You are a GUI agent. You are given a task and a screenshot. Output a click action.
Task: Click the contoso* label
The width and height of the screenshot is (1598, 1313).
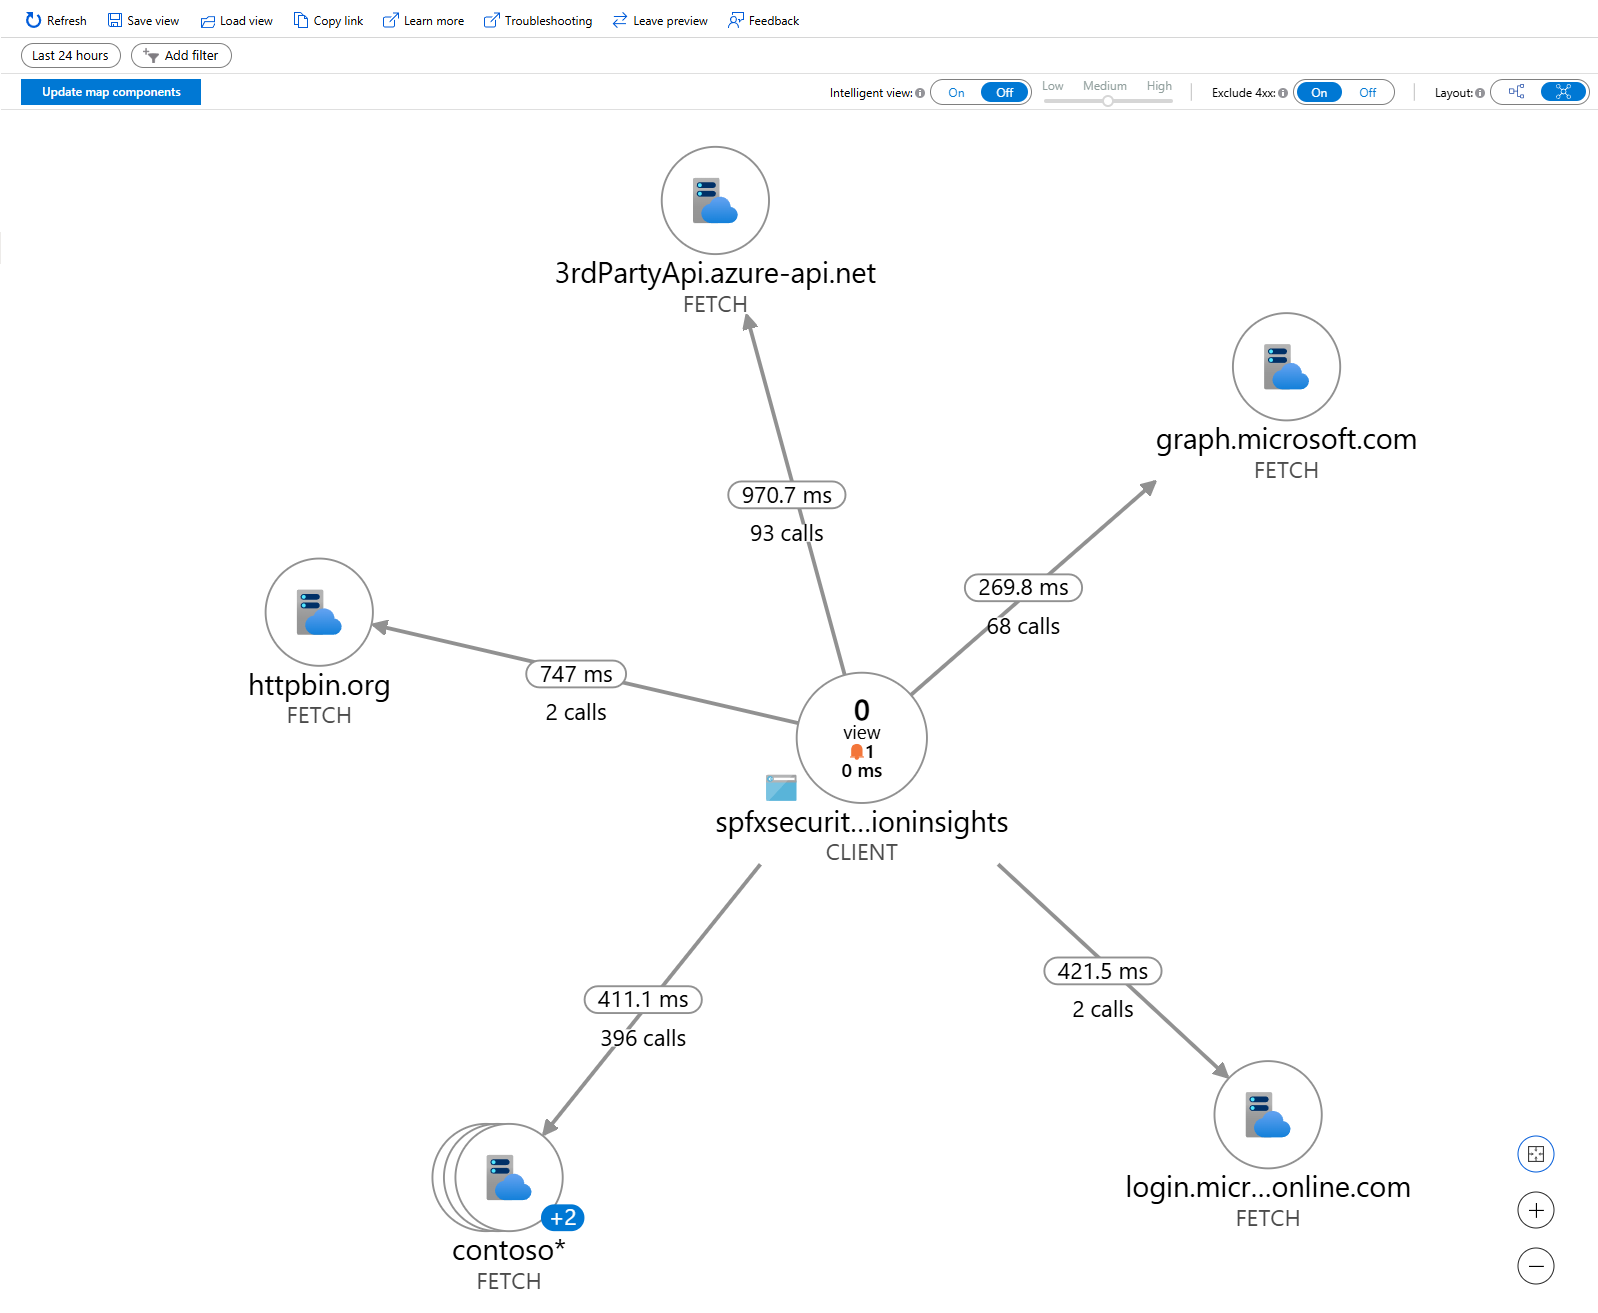tap(509, 1250)
